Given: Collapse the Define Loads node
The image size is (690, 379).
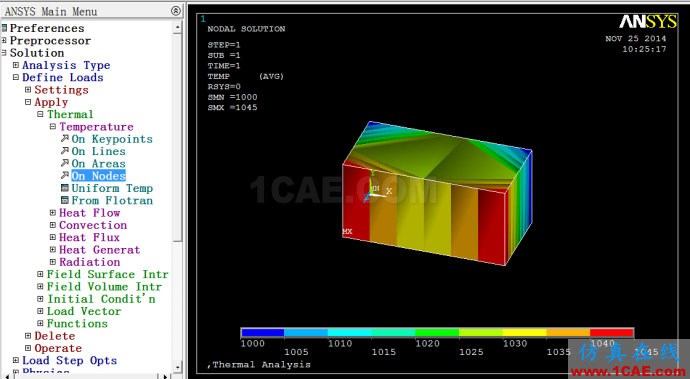Looking at the screenshot, I should click(x=16, y=77).
